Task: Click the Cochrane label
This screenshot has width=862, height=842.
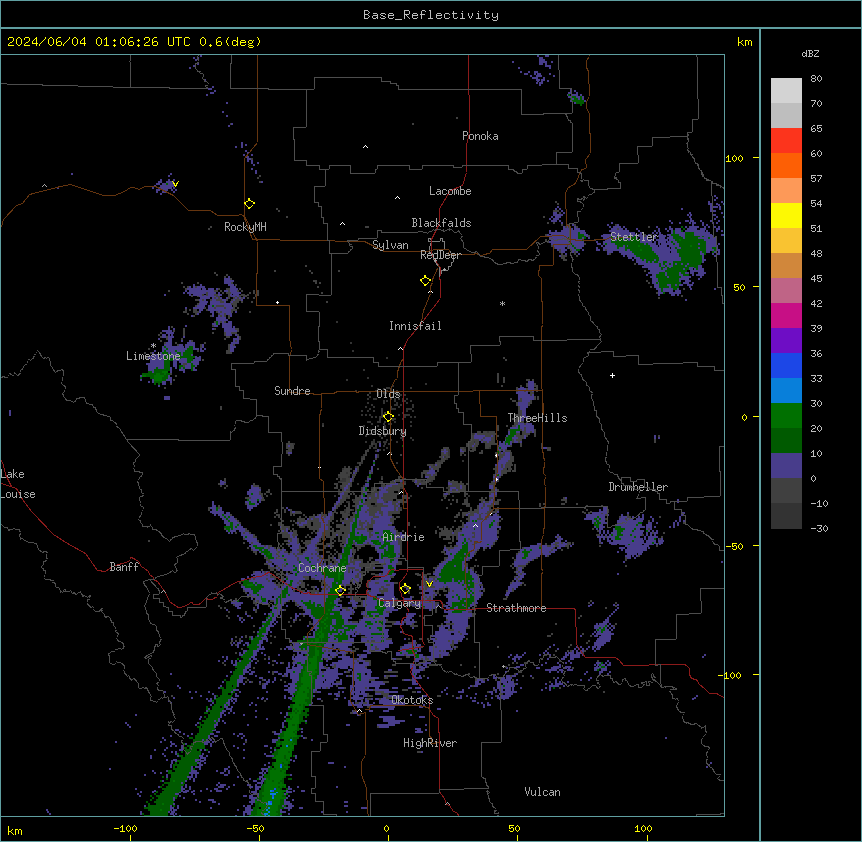Action: click(322, 568)
